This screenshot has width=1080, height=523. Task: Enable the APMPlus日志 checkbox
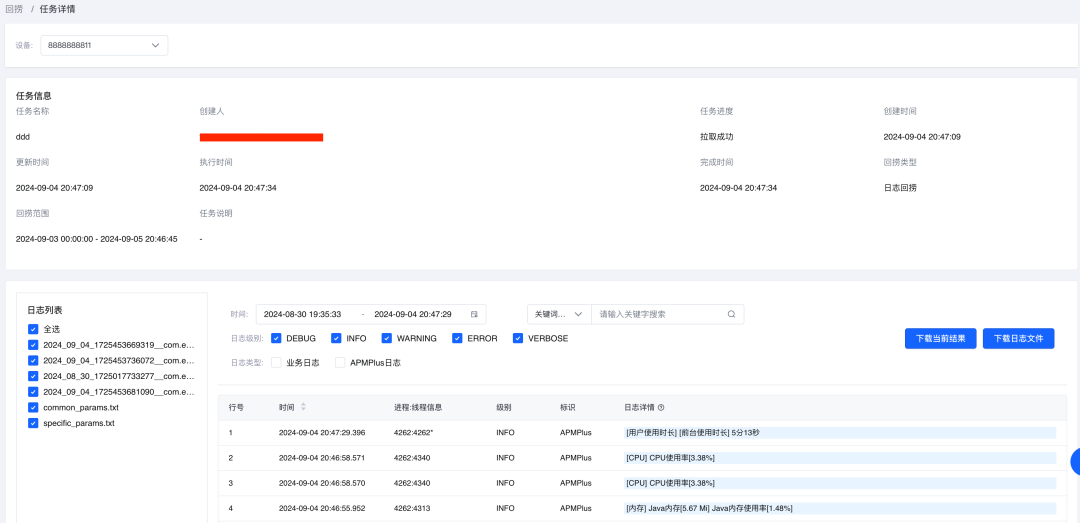point(340,363)
